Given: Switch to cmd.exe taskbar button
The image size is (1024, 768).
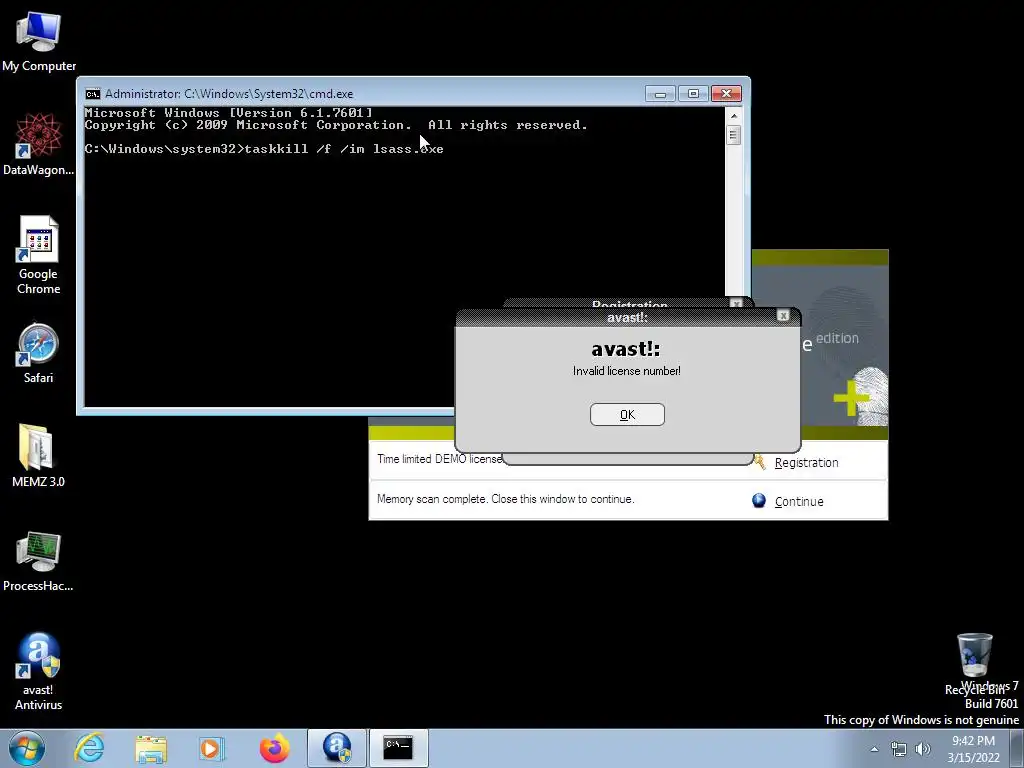Looking at the screenshot, I should coord(398,748).
